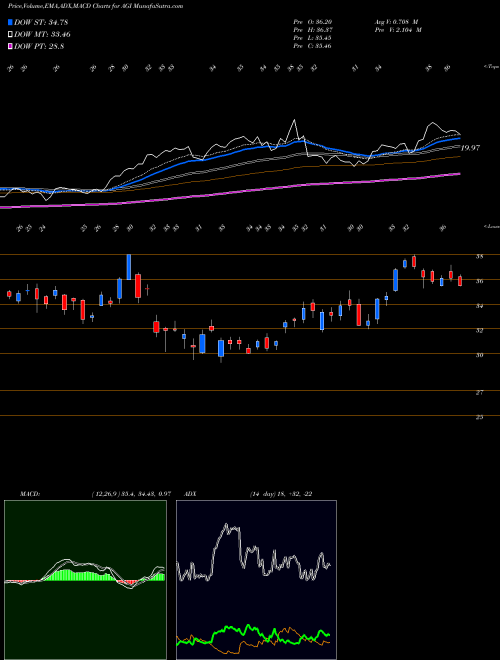Click the '<Lows' label at right edge
The width and height of the screenshot is (500, 660).
point(491,226)
